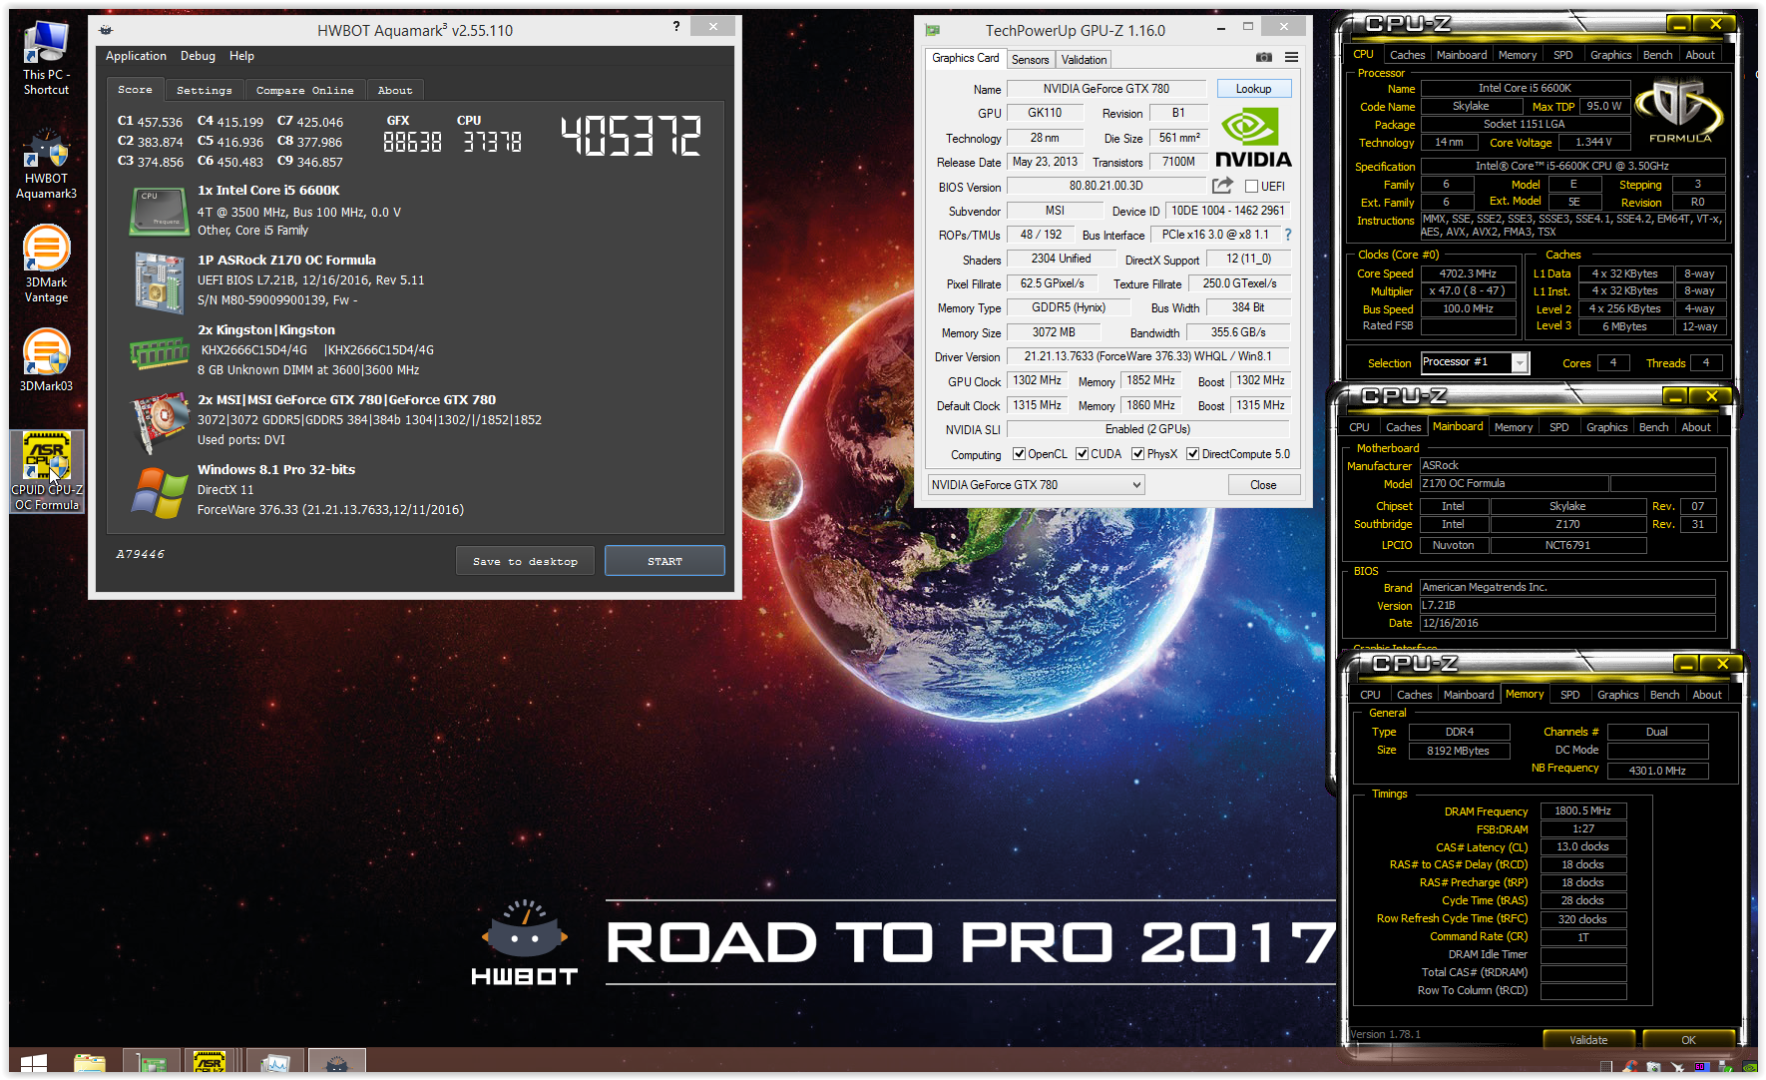Click GPU-Z screenshot camera icon
The height and width of the screenshot is (1080, 1766).
coord(1264,58)
